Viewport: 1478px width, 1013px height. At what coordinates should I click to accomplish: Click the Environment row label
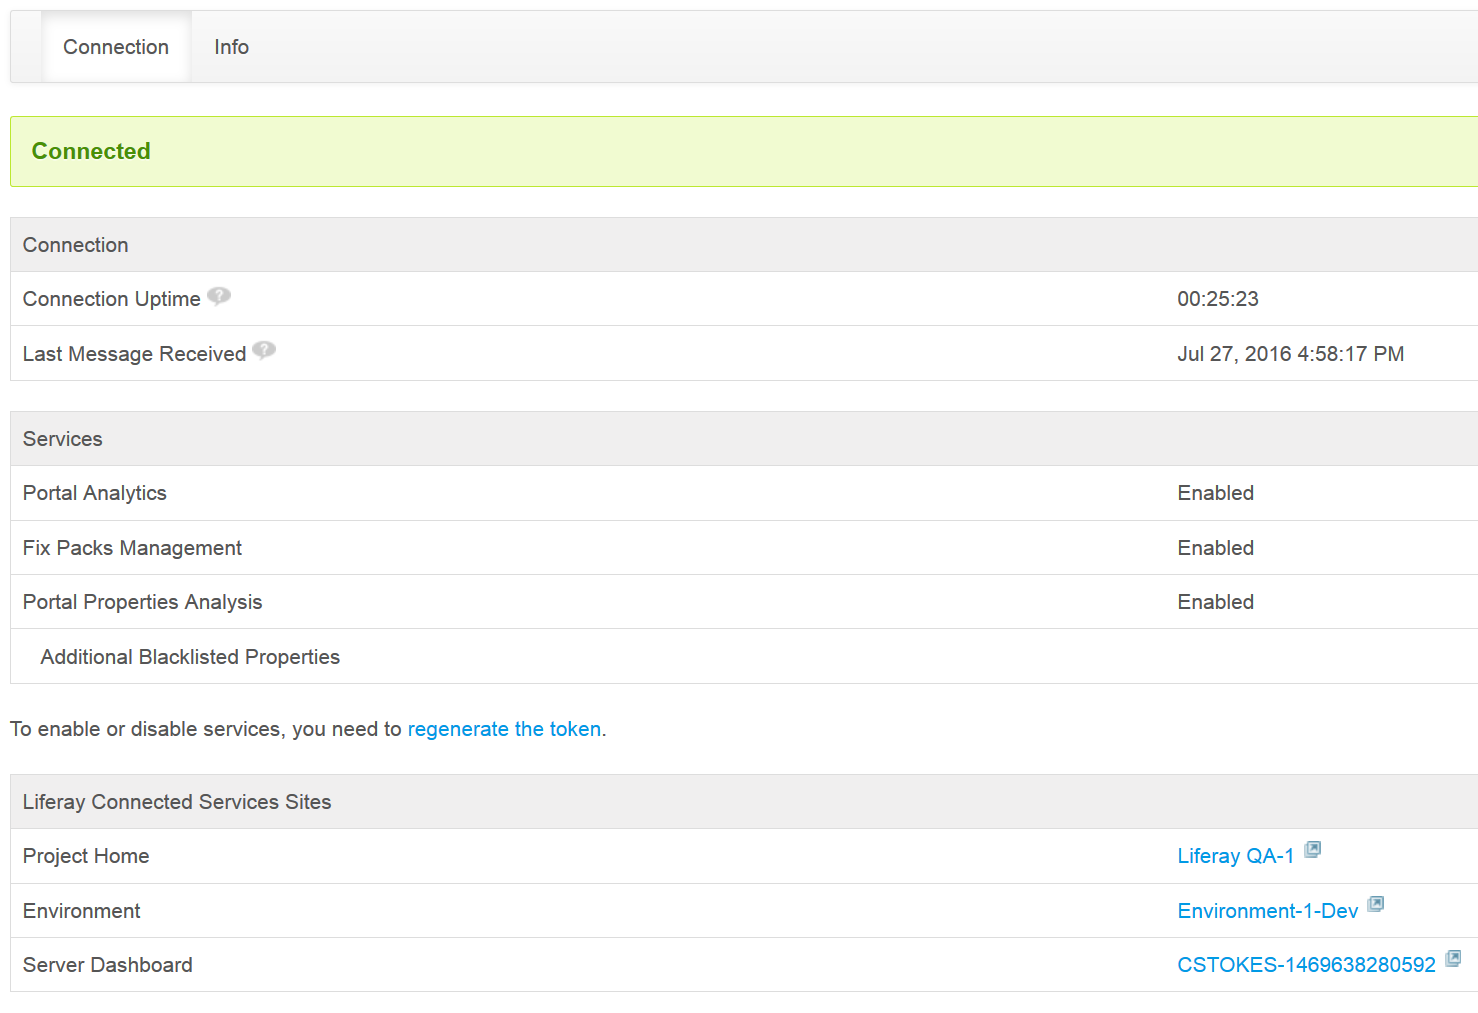click(x=82, y=911)
